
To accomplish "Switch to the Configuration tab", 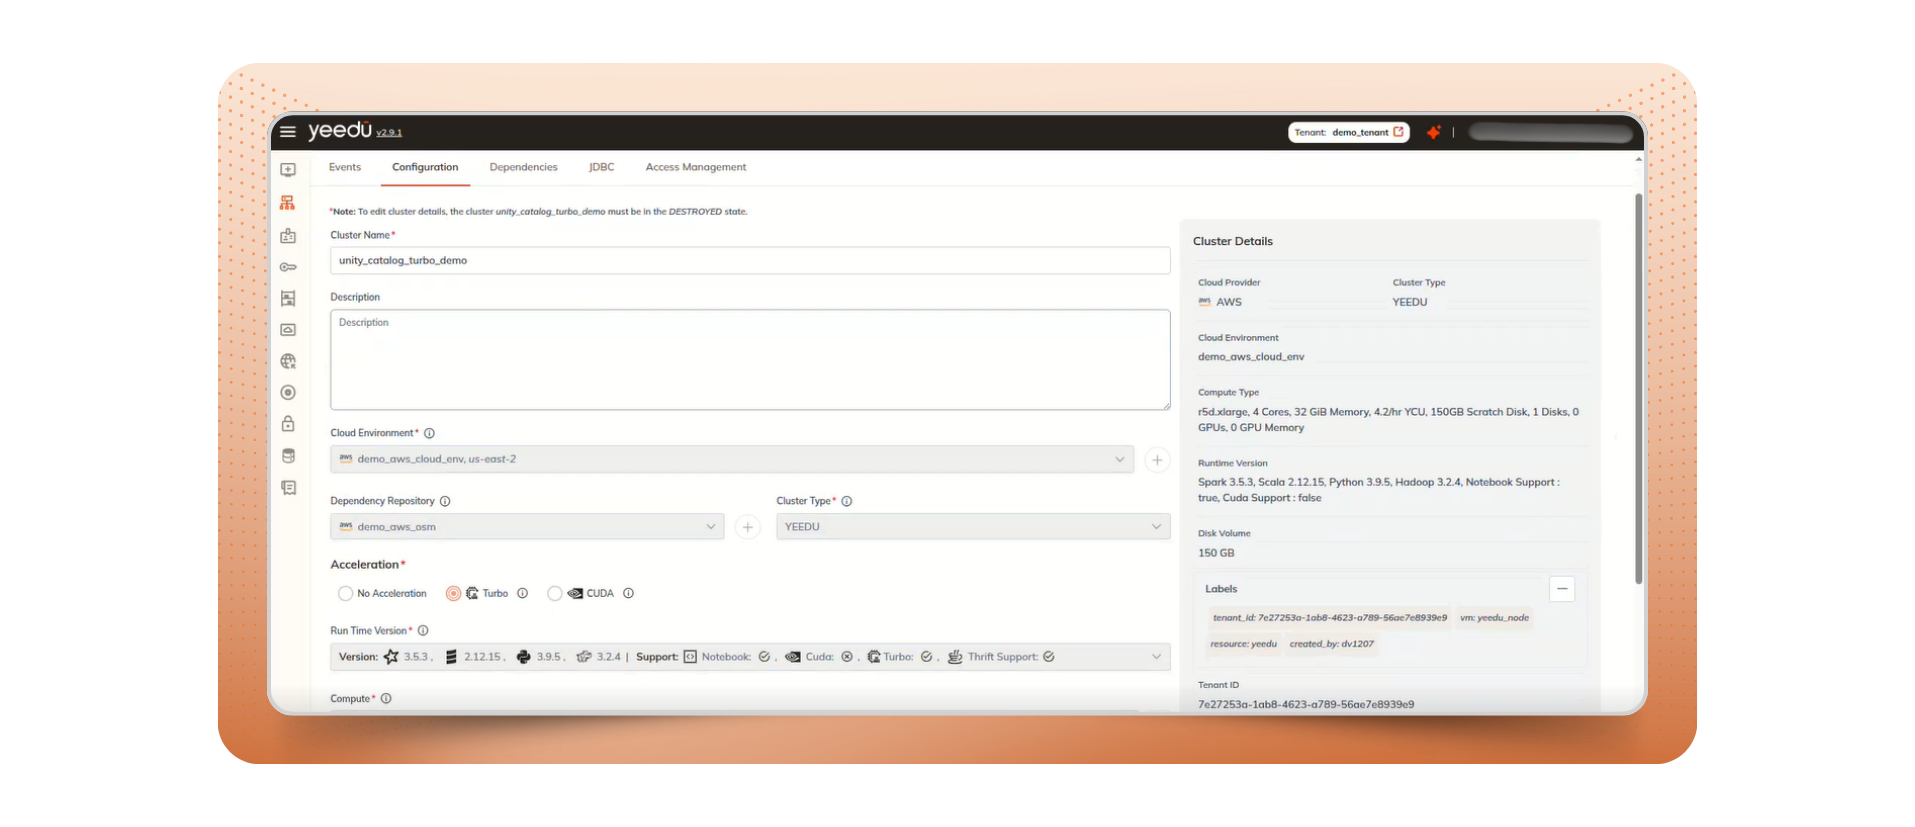I will 425,167.
